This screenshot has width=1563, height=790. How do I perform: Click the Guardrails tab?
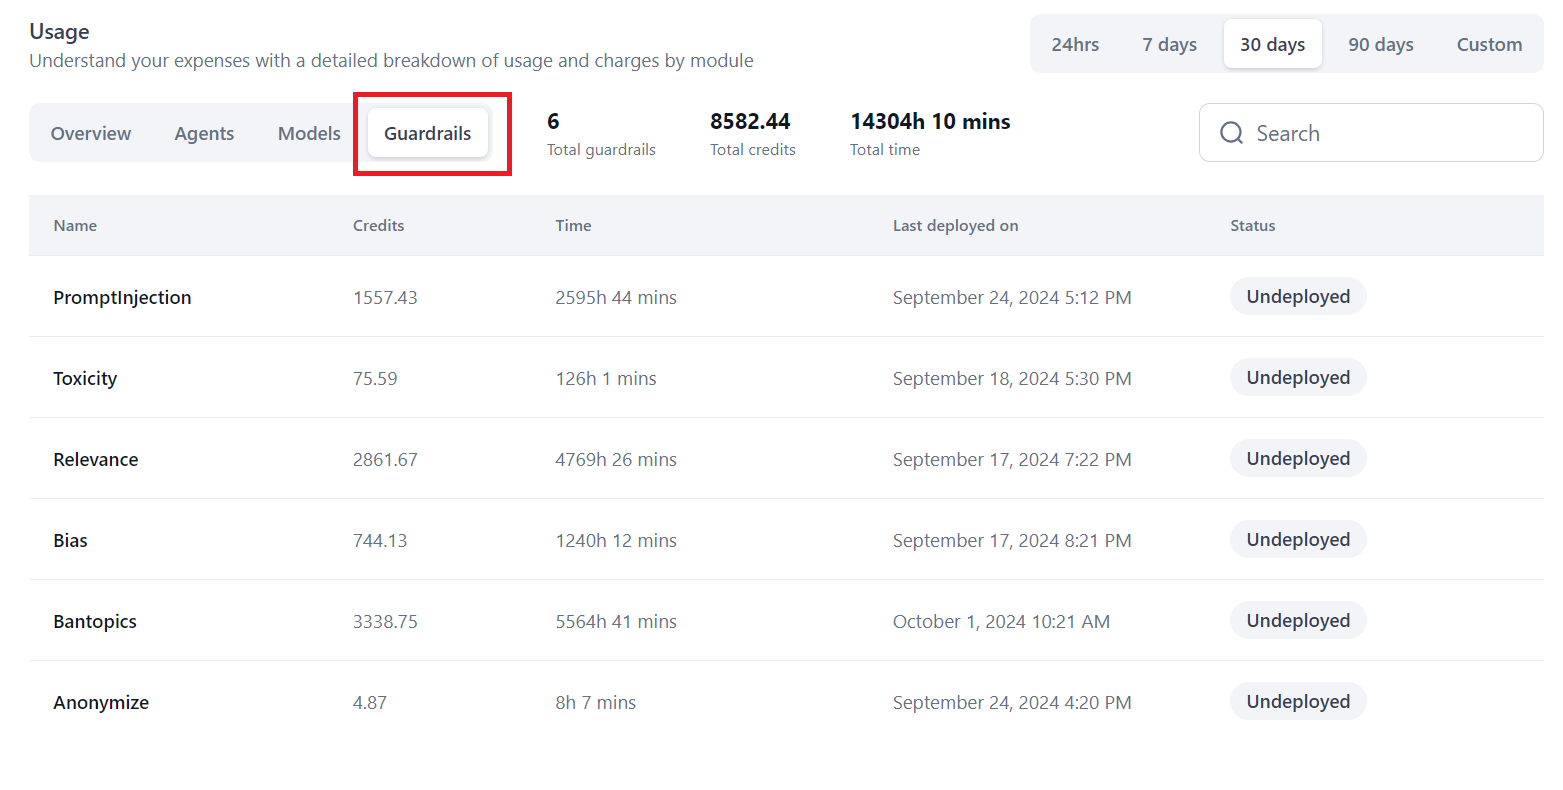[427, 133]
